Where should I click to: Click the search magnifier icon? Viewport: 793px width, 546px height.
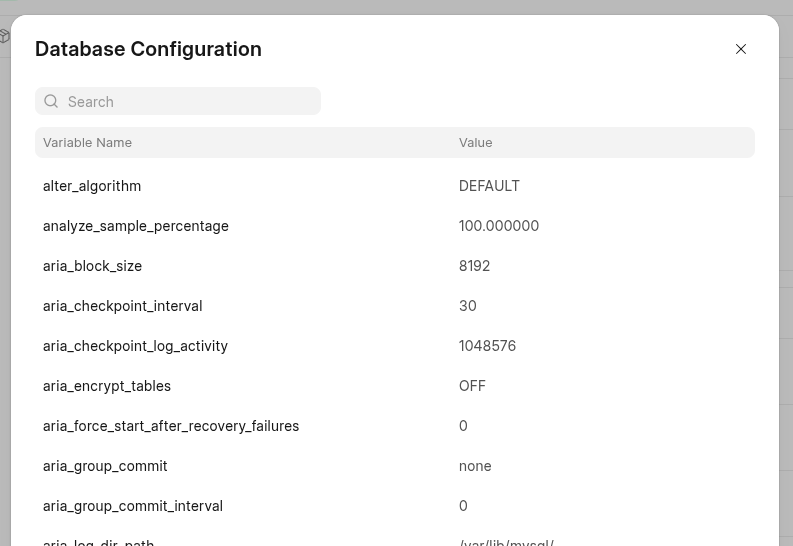click(x=52, y=101)
